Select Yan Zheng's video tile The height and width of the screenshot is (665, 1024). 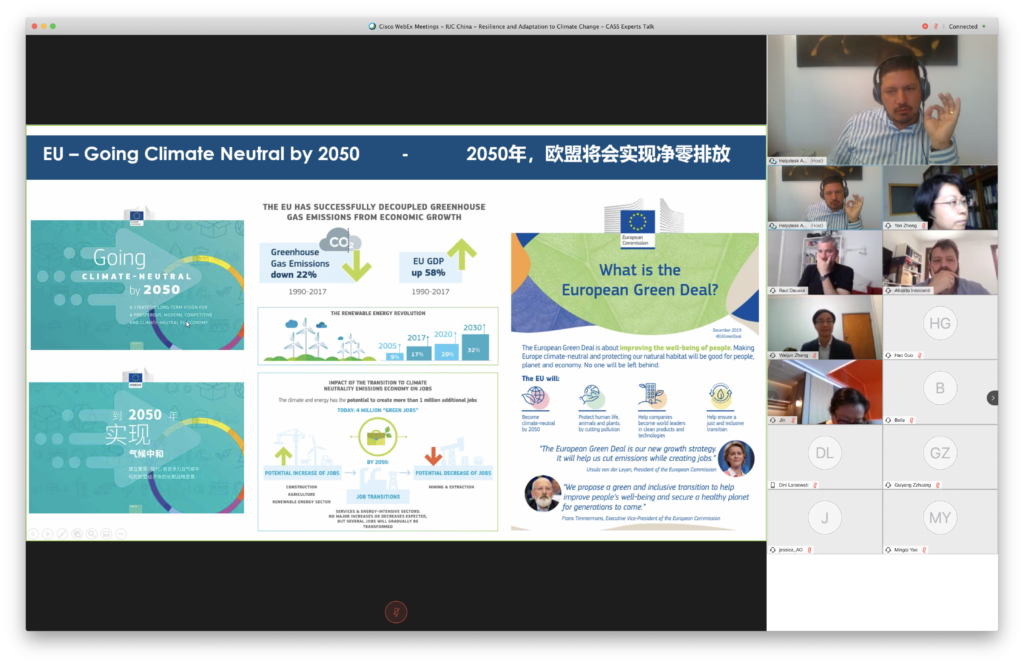(x=940, y=197)
